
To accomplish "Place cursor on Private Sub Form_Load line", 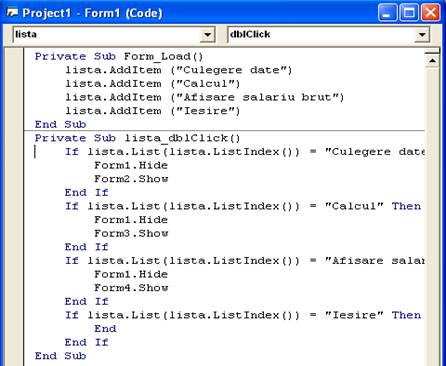I will [x=119, y=56].
